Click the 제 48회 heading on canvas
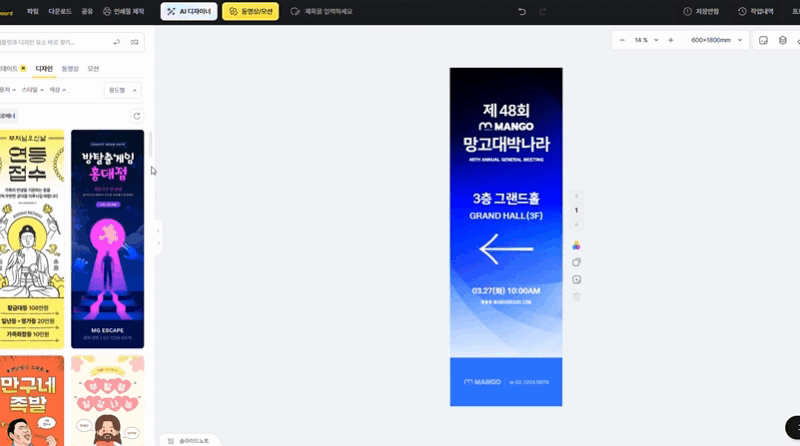Screen dimensions: 800x446 pos(506,110)
